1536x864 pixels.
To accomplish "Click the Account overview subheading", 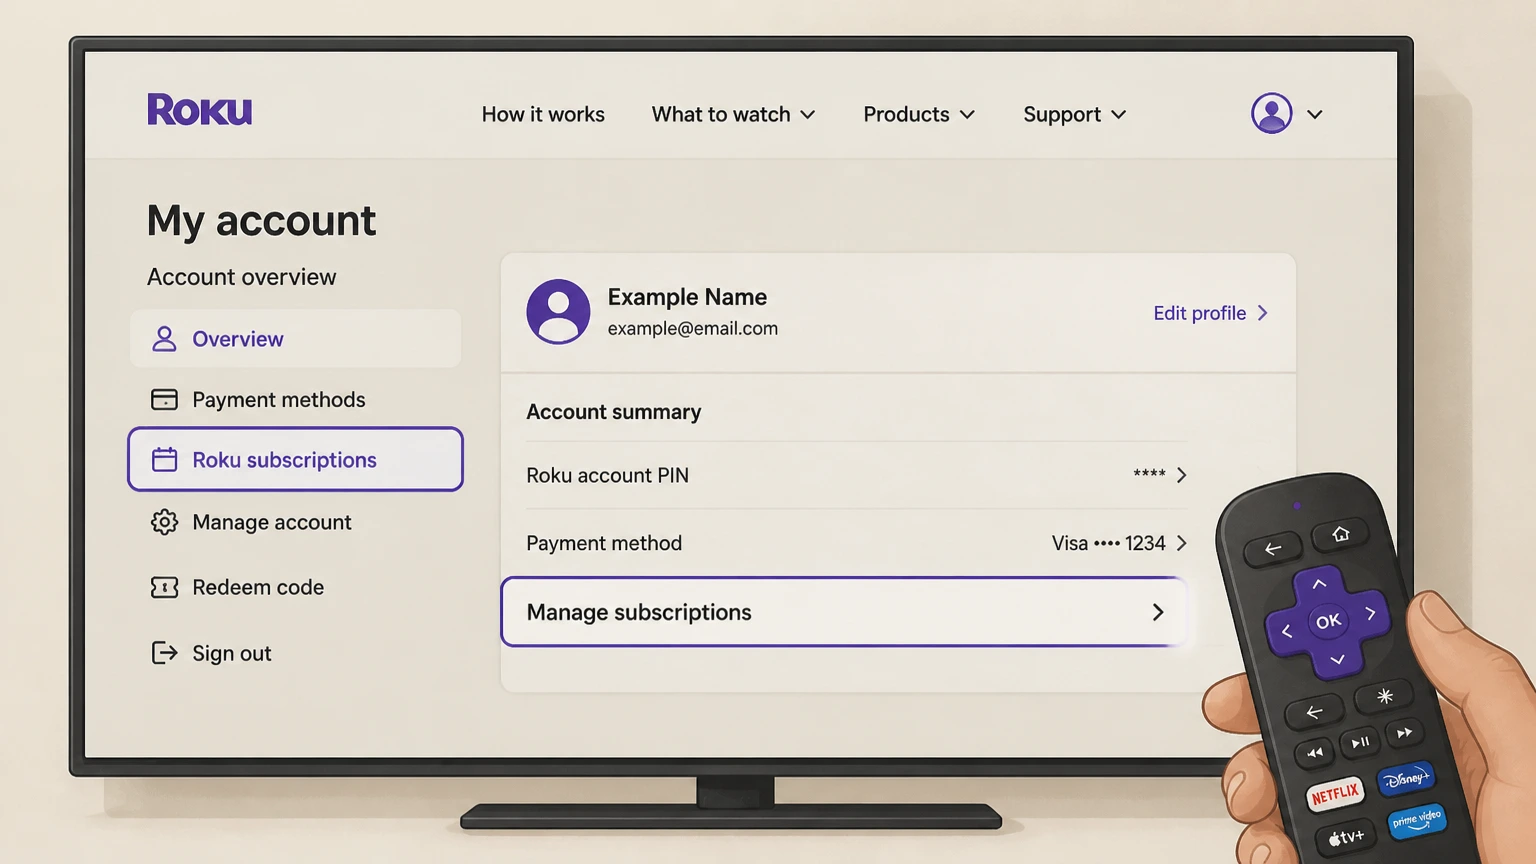I will [241, 277].
